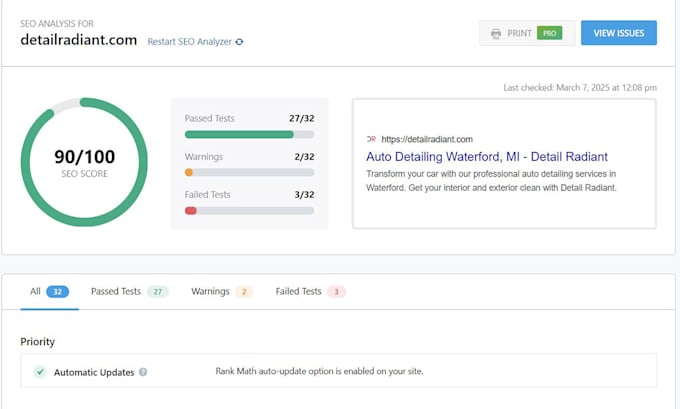This screenshot has height=409, width=680.
Task: Switch to the Failed Tests tab
Action: [x=310, y=291]
